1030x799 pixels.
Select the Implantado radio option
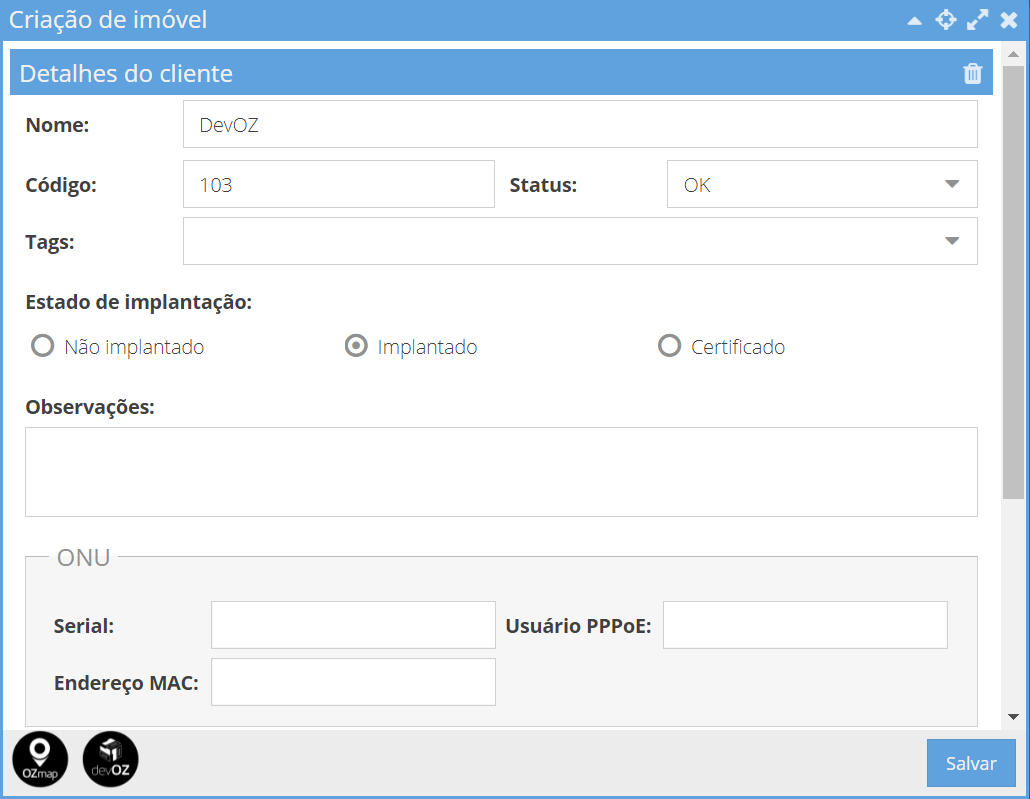pos(356,346)
